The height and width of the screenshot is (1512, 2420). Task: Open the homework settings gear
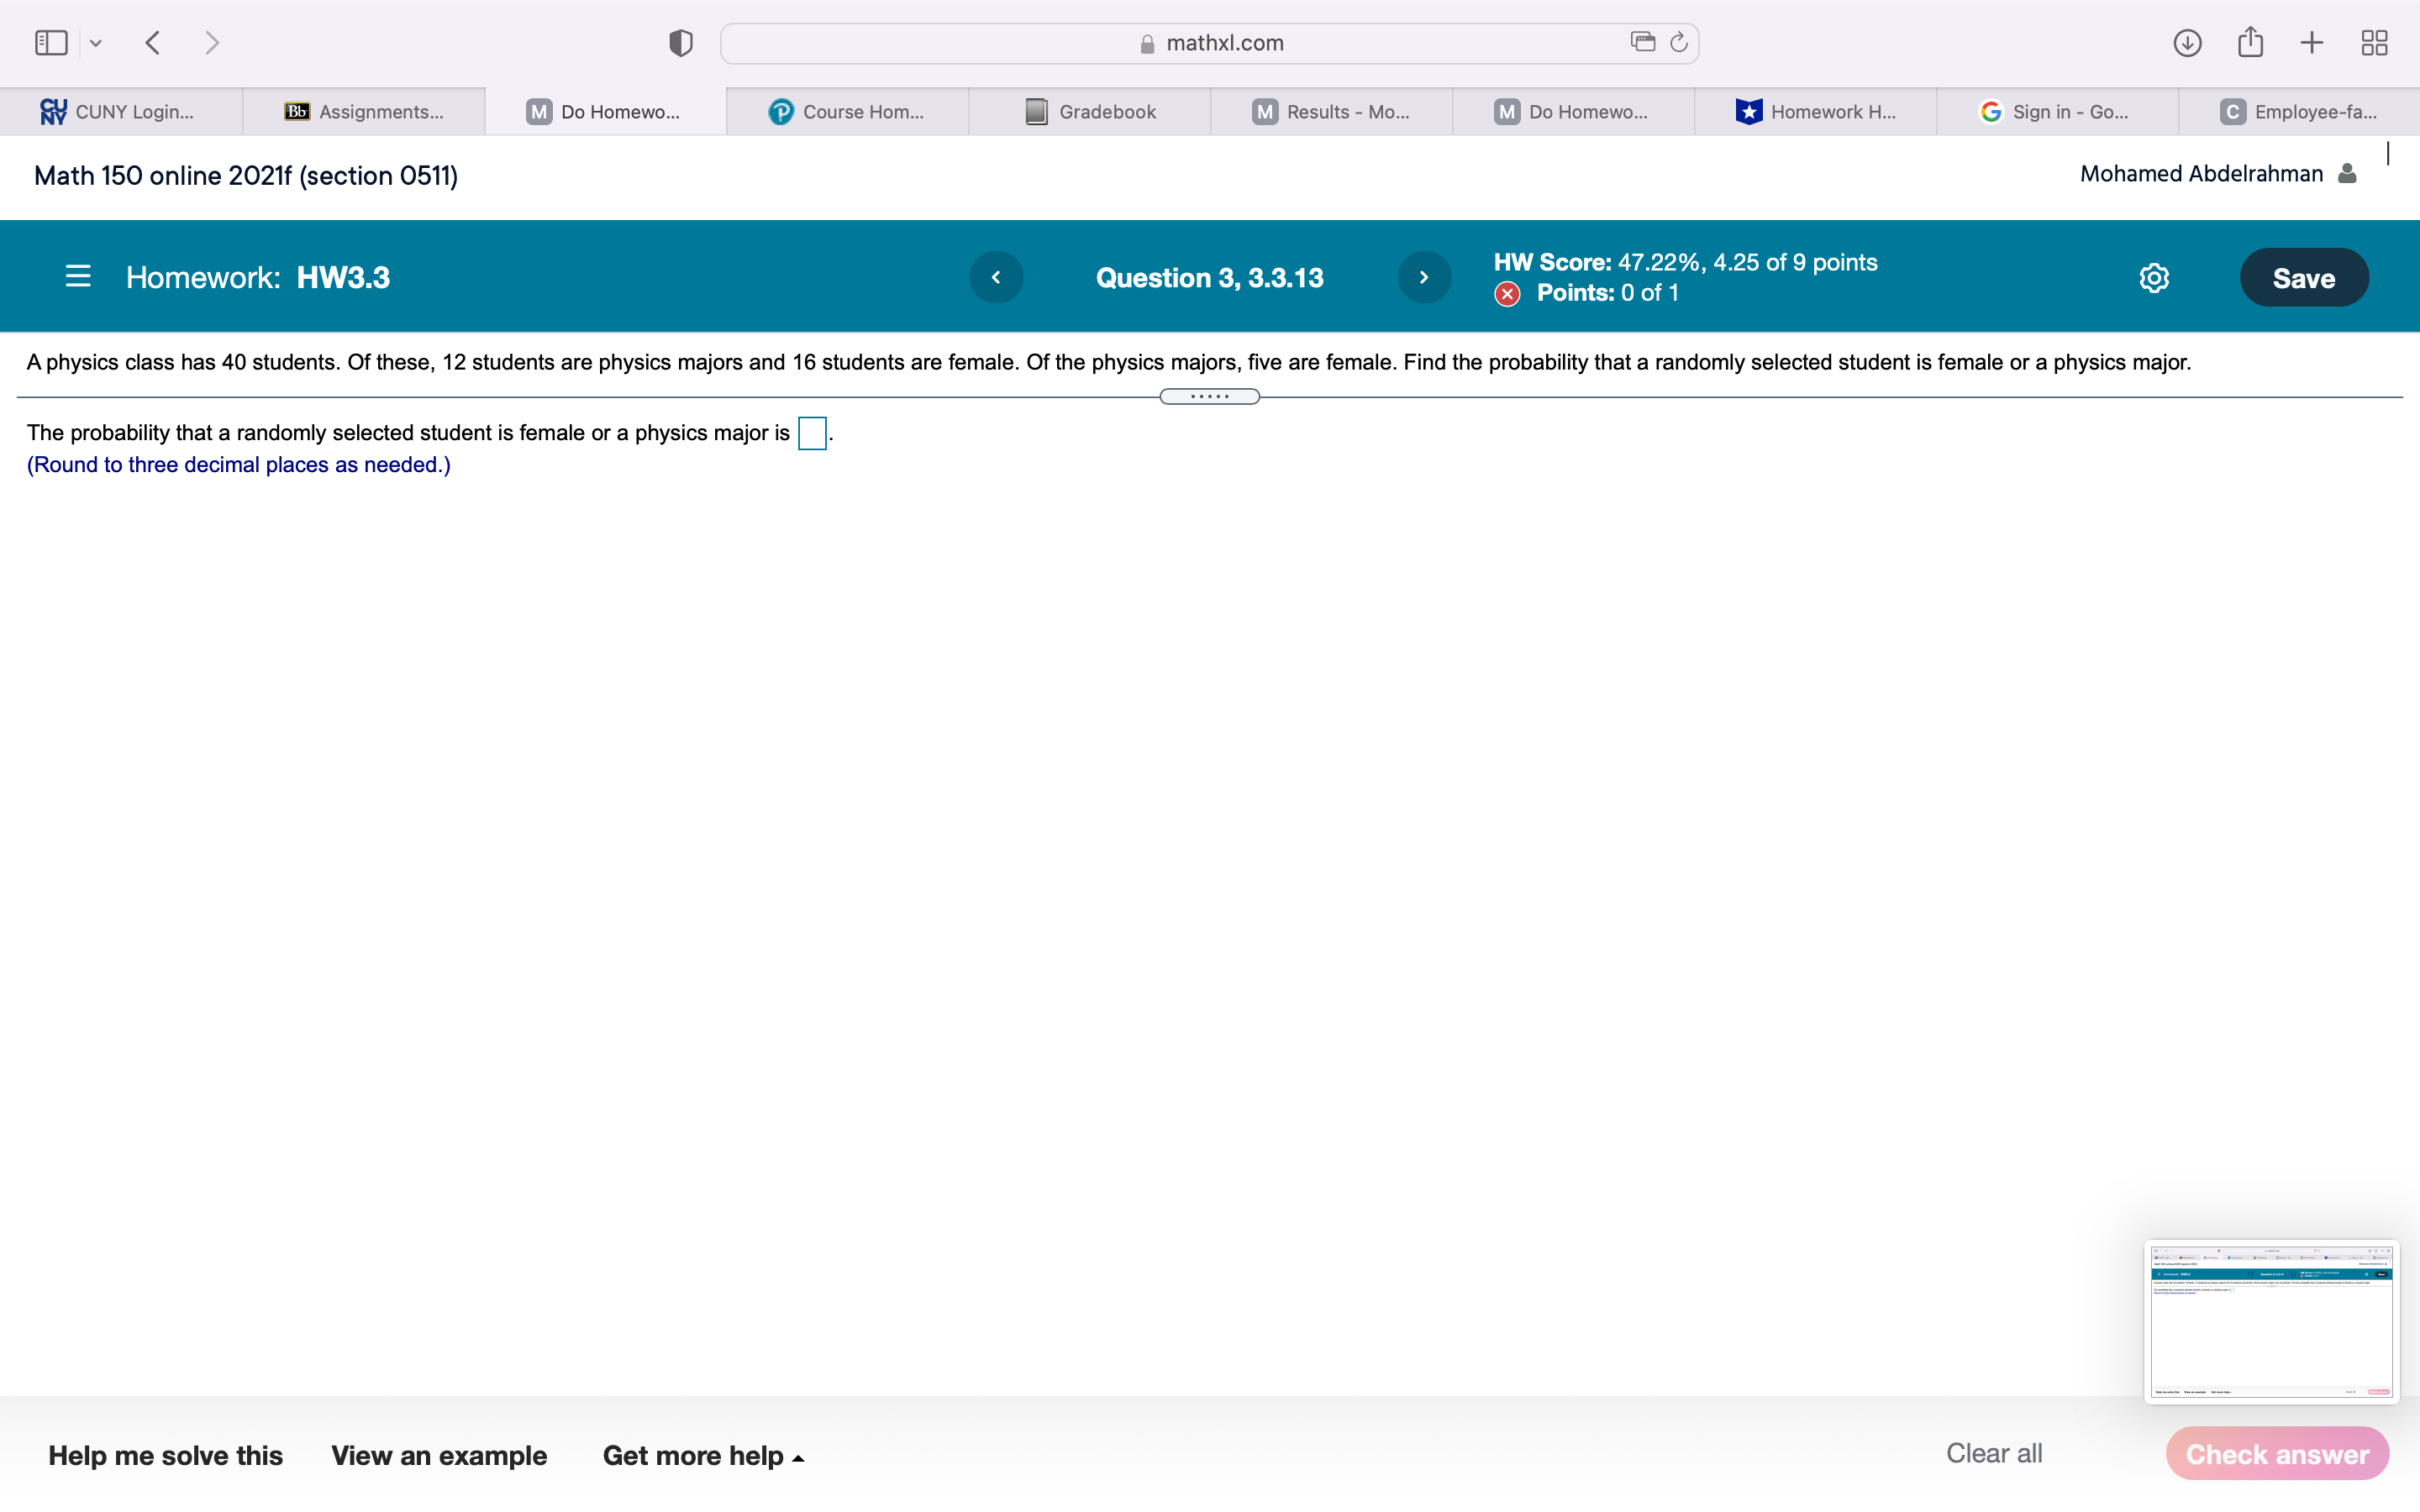coord(2154,278)
